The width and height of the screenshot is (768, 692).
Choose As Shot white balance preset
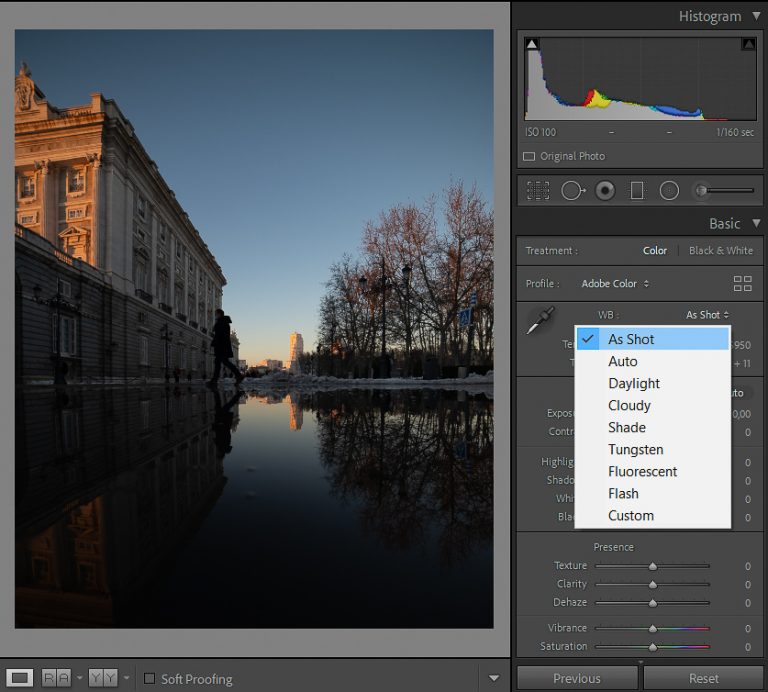point(653,339)
